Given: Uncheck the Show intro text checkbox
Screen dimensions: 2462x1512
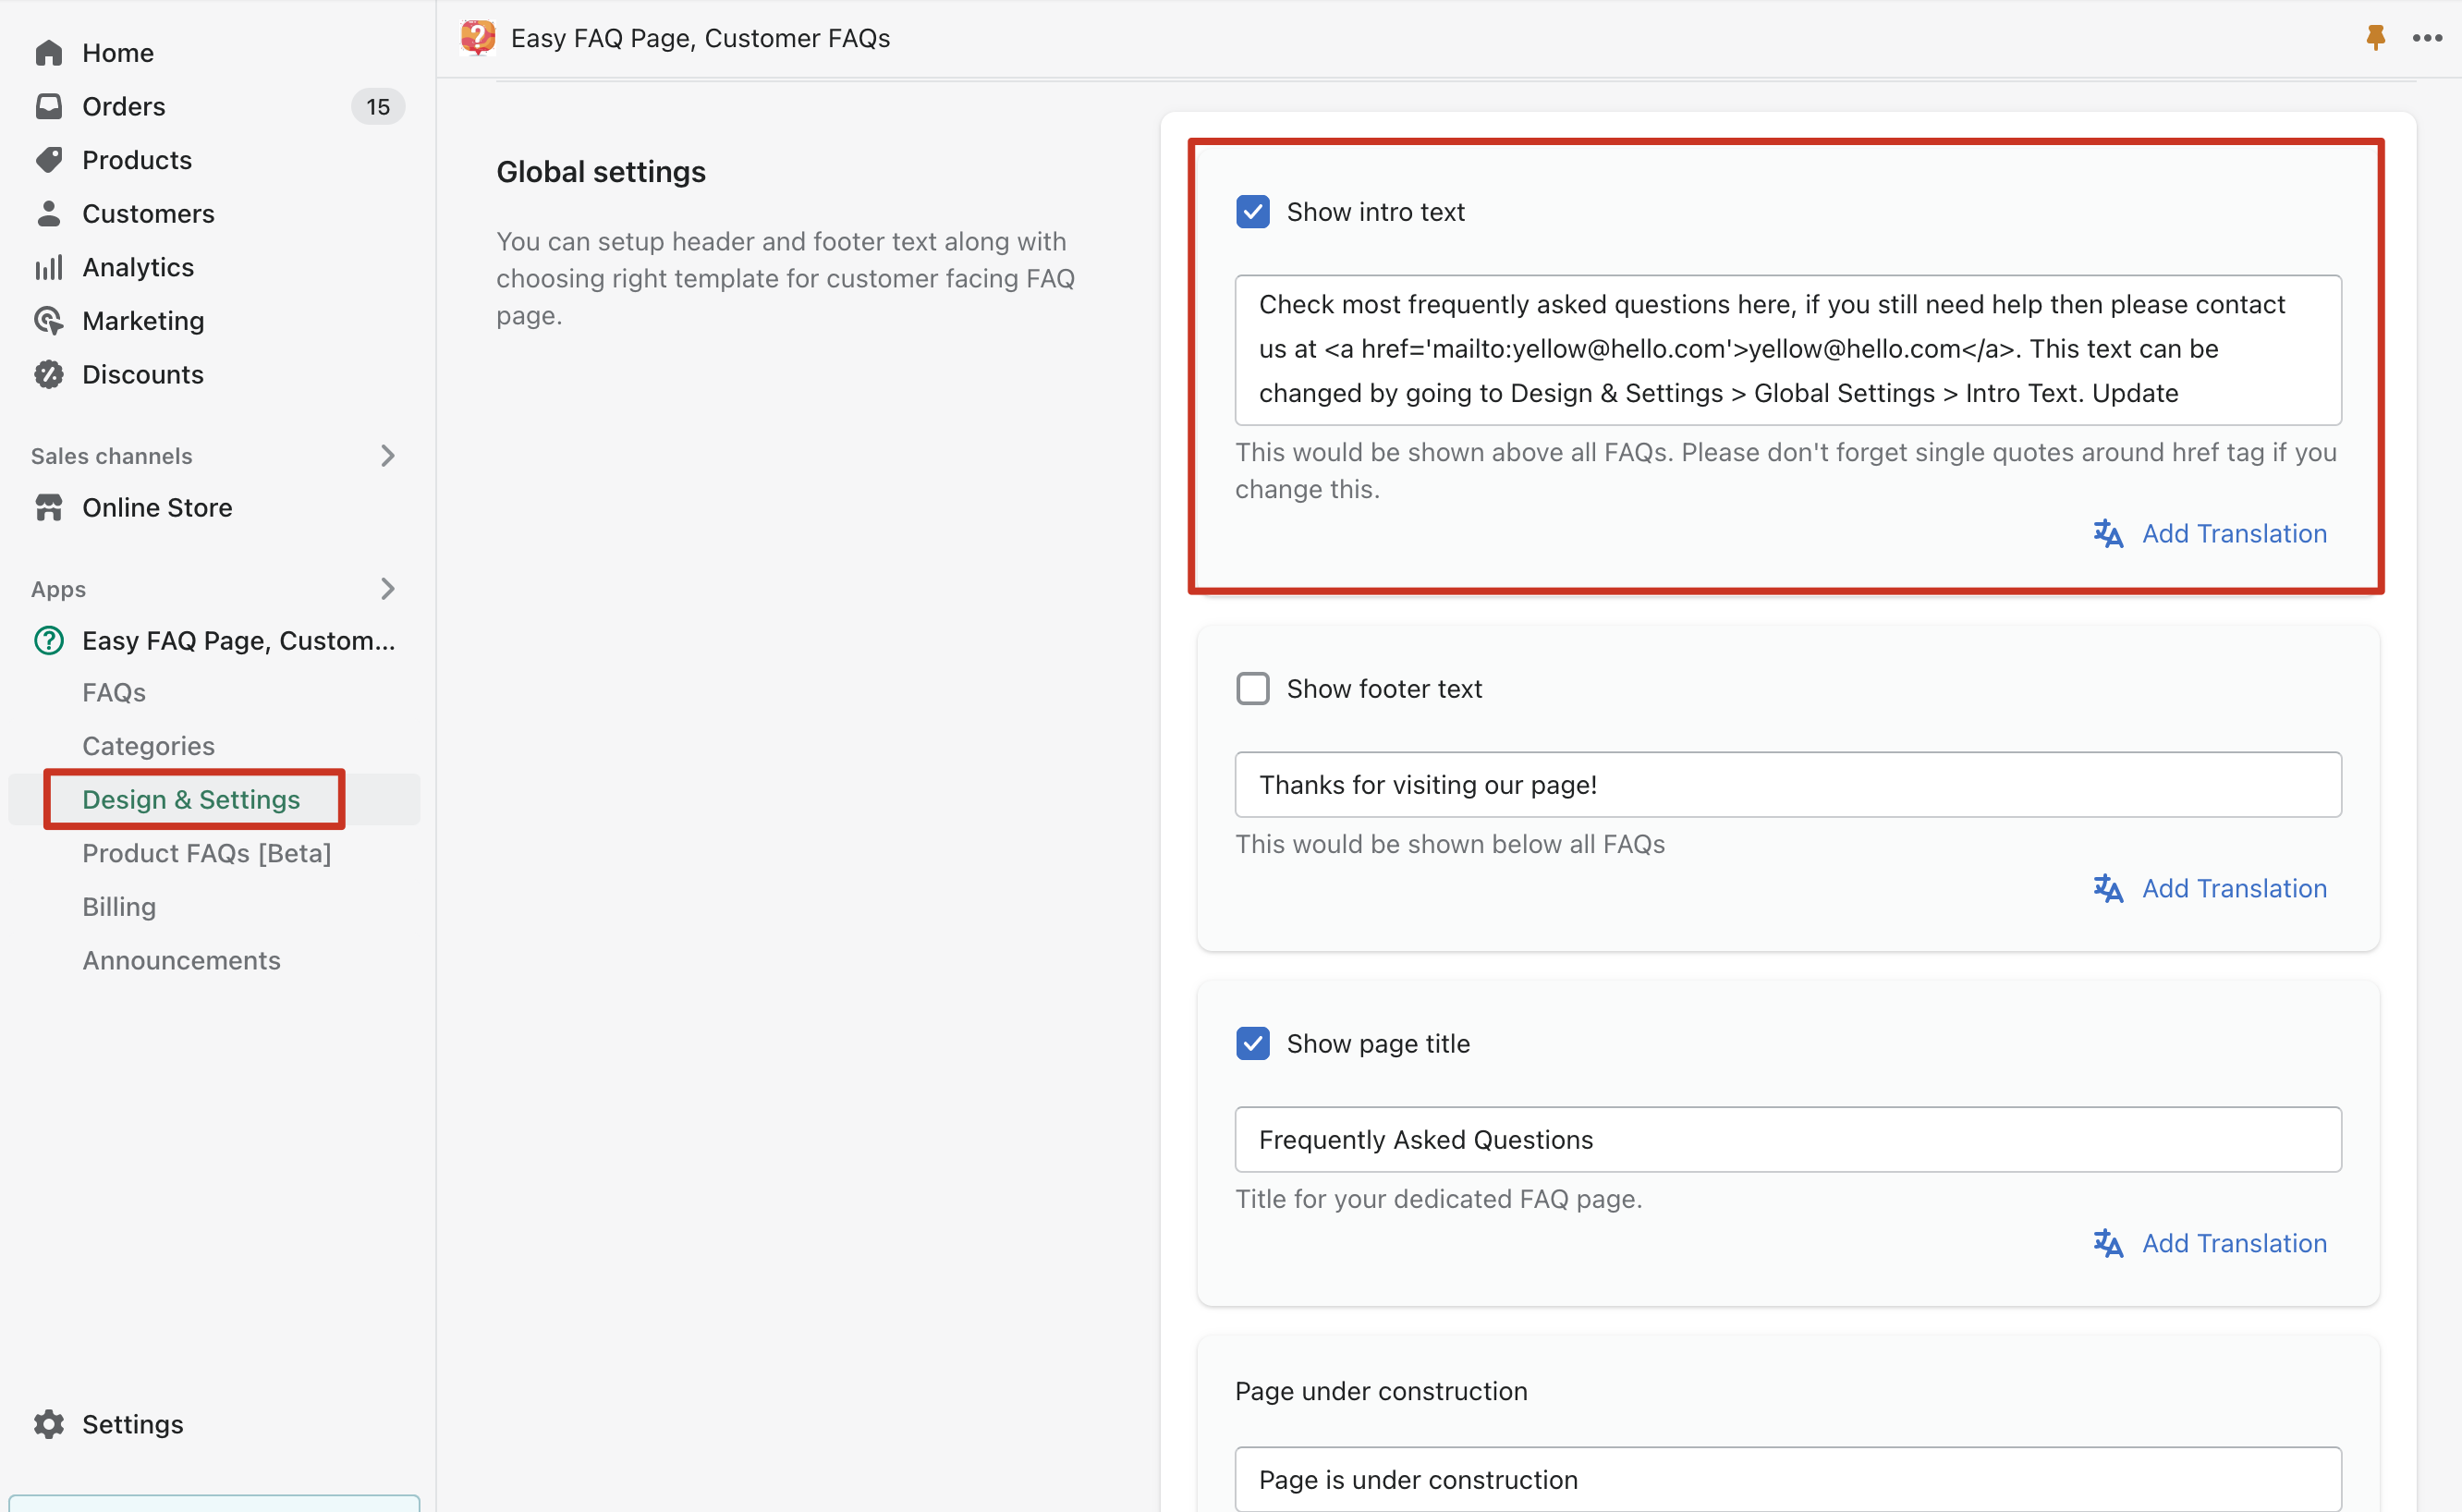Looking at the screenshot, I should (1252, 212).
